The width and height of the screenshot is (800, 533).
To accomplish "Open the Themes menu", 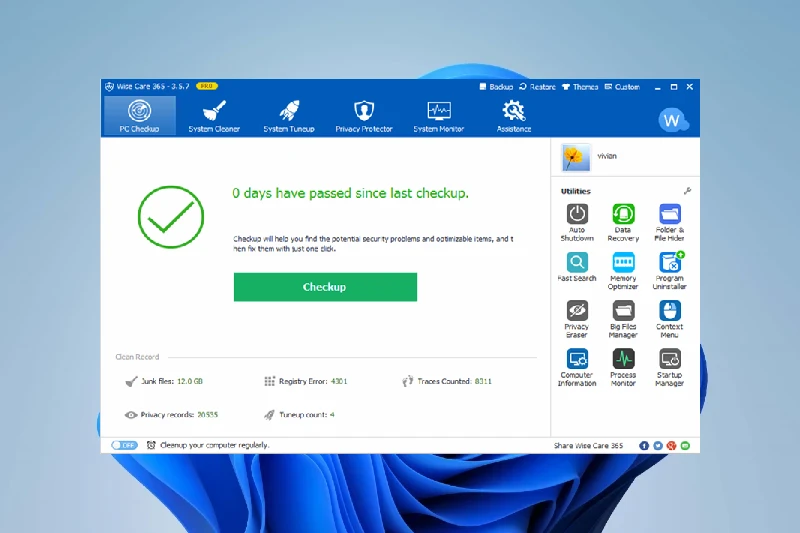I will (x=580, y=87).
